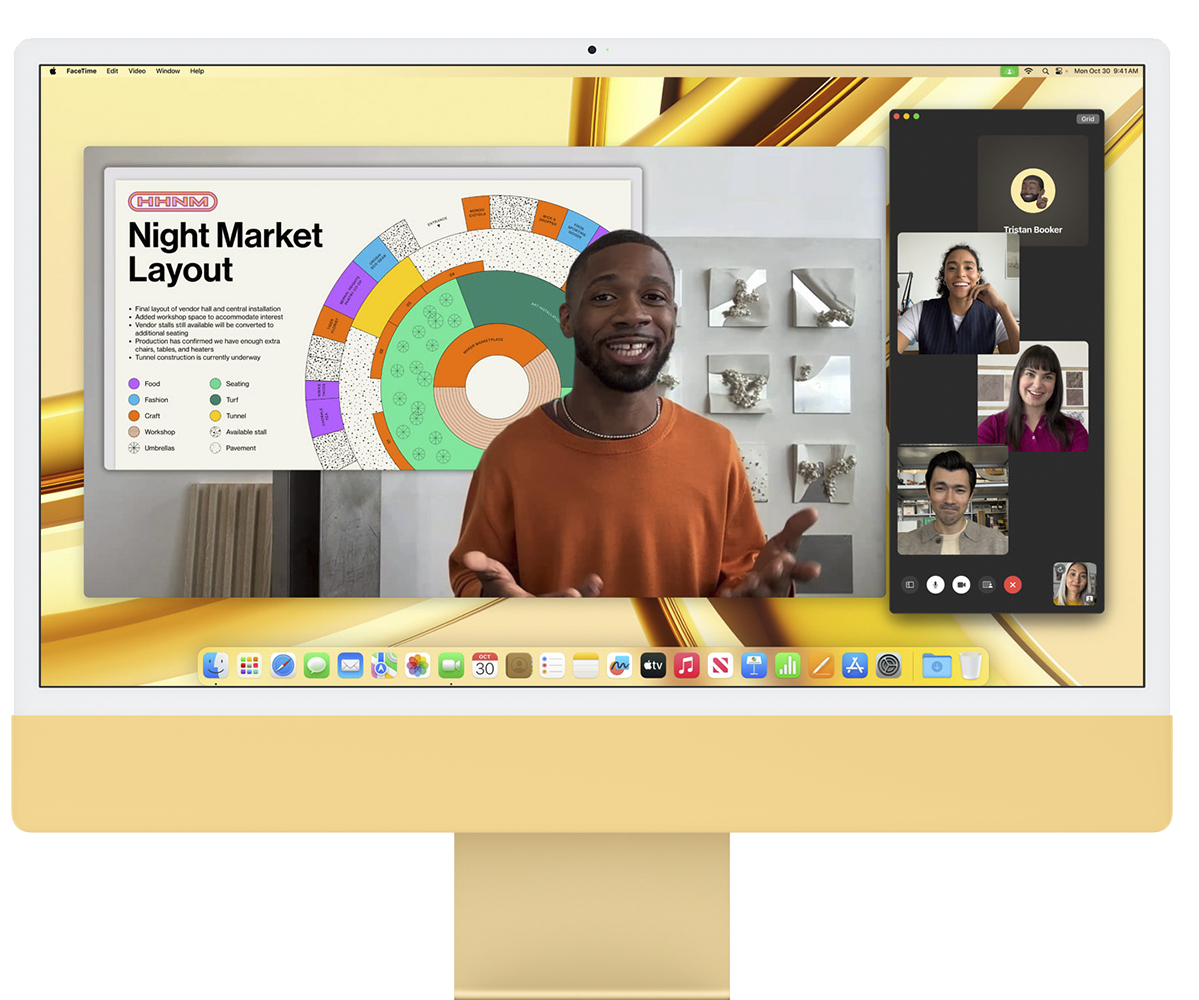Screen dimensions: 1199x1000
Task: Open Freeform from the Dock
Action: coord(619,666)
